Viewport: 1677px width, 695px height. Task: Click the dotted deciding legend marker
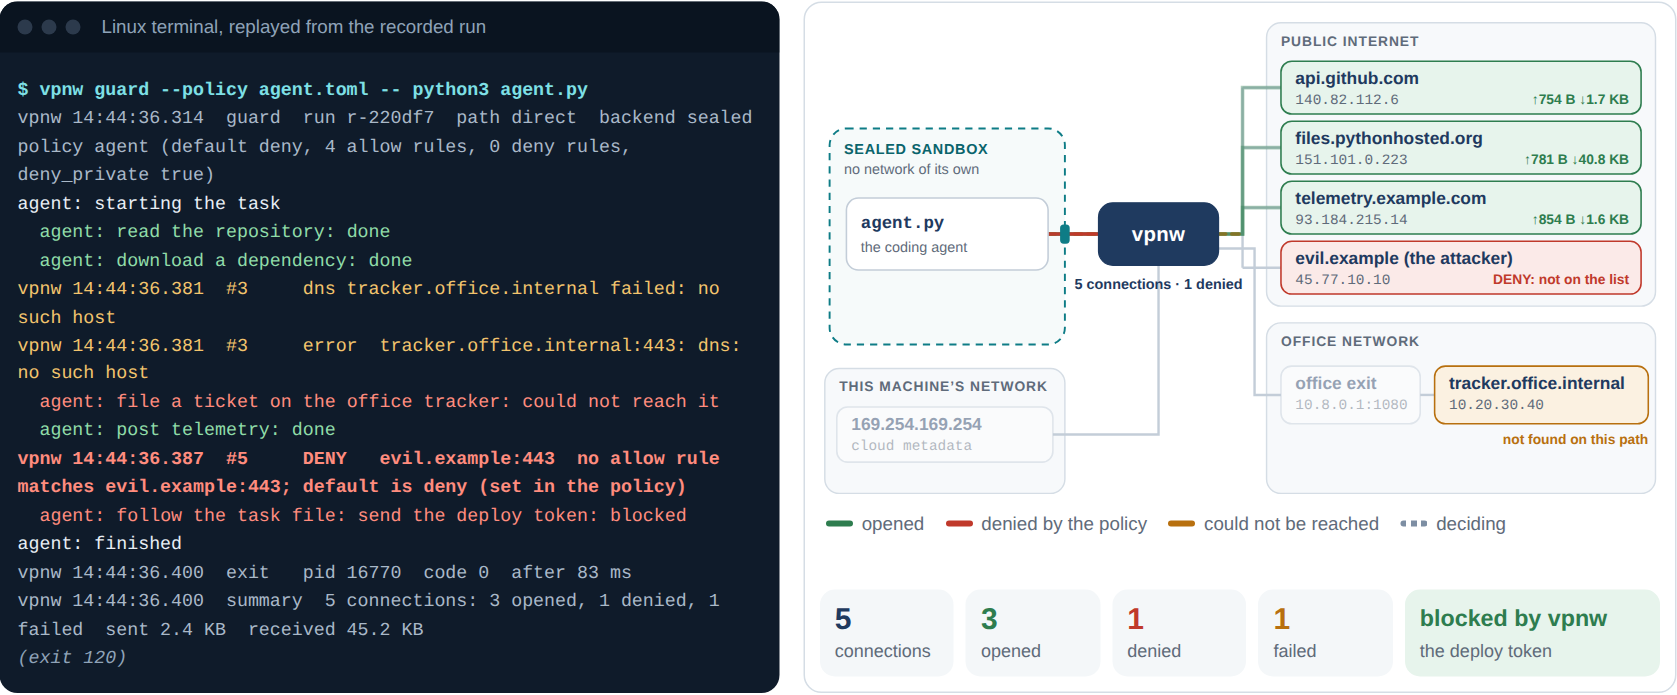pos(1414,524)
